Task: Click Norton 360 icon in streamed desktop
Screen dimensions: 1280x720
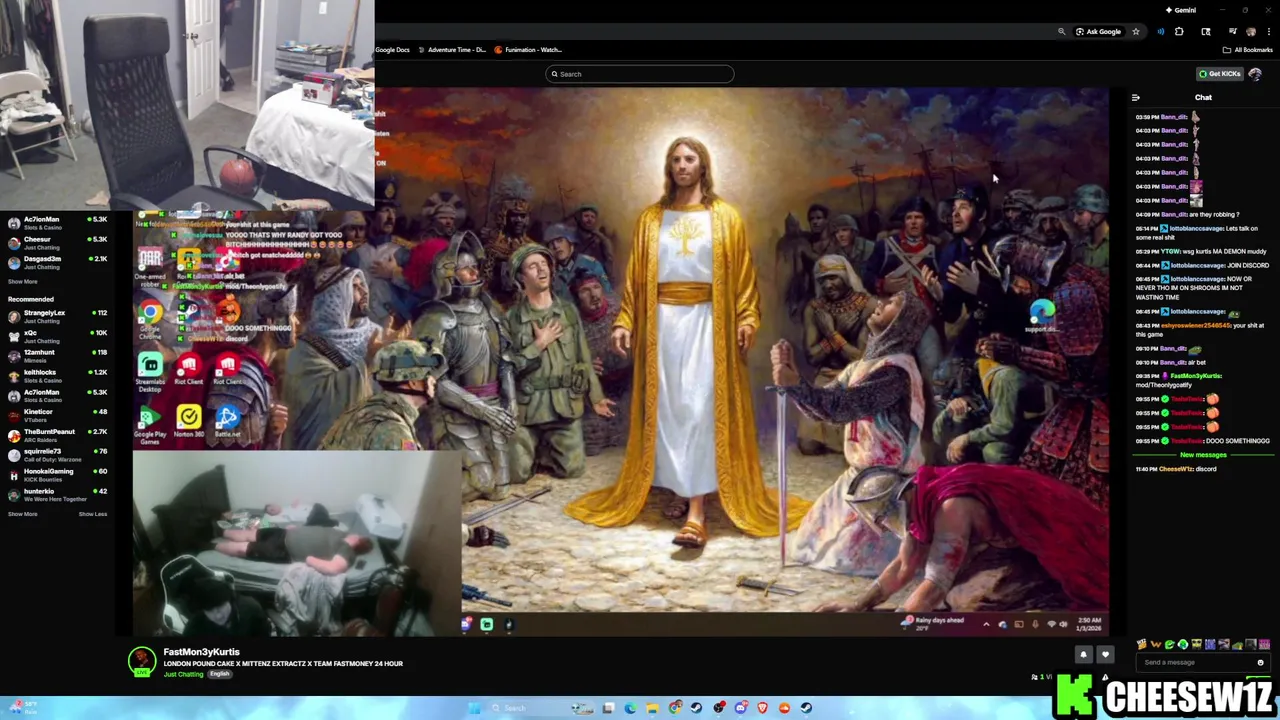Action: pyautogui.click(x=189, y=421)
